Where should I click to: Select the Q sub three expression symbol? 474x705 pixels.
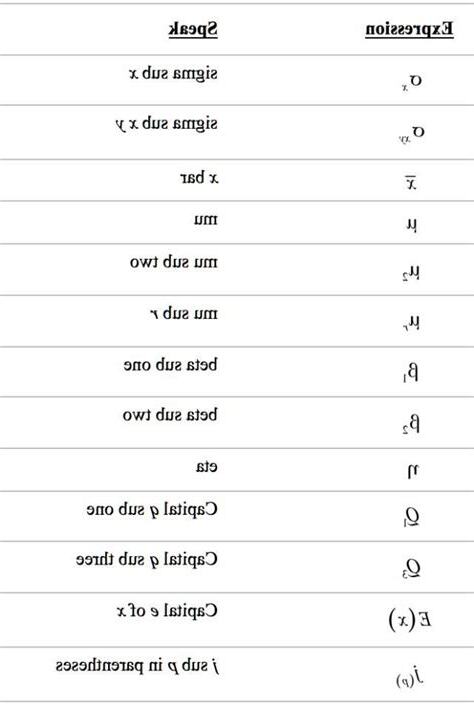(411, 568)
